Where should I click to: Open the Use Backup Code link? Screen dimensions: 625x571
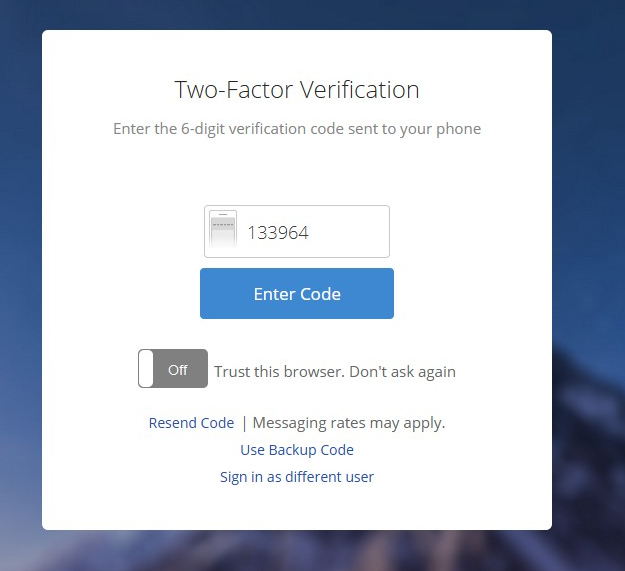[x=297, y=450]
